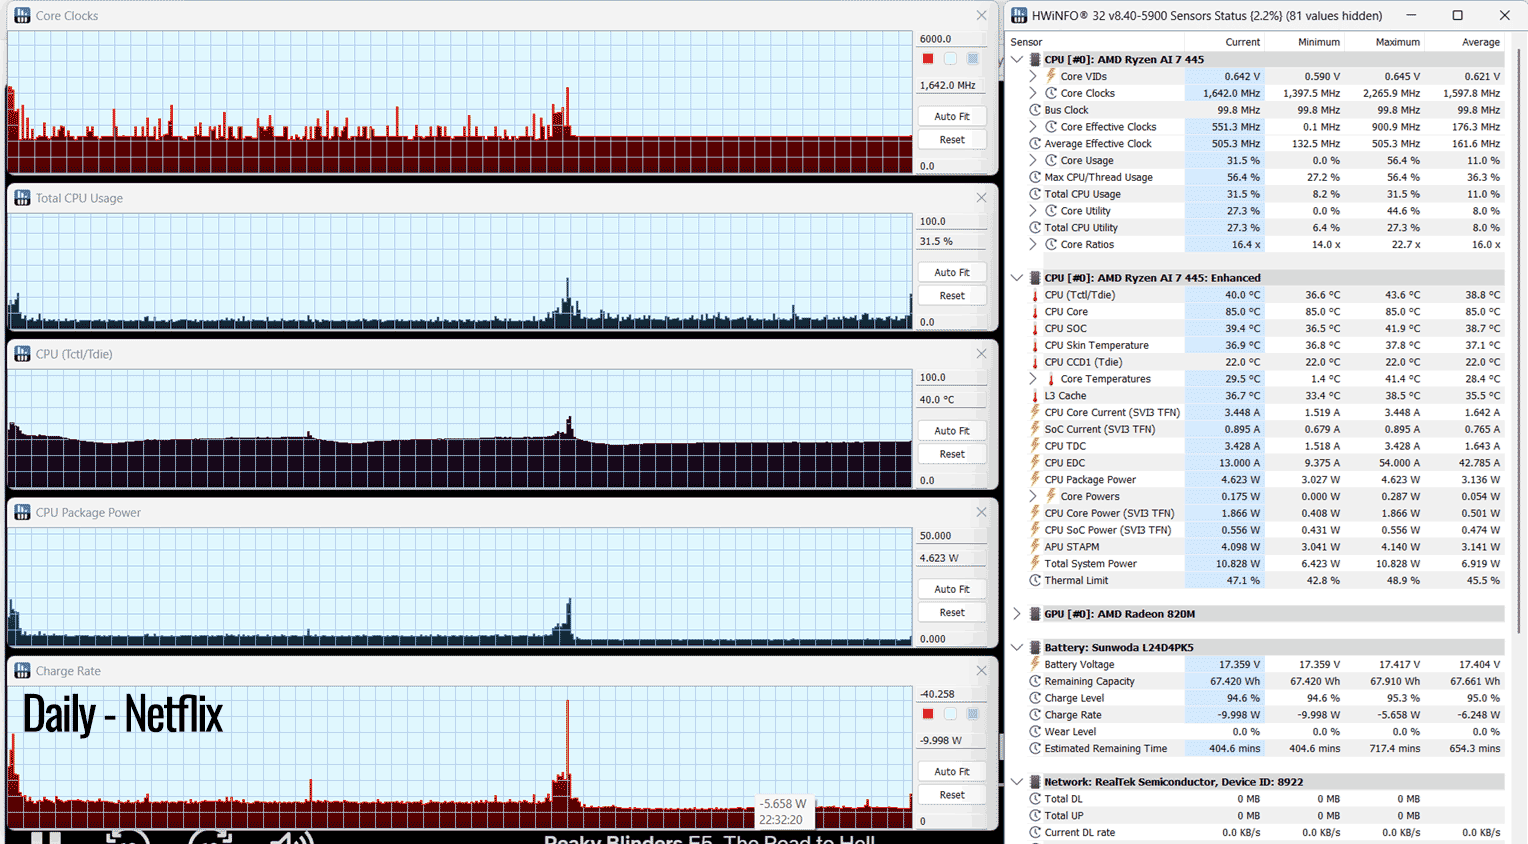The height and width of the screenshot is (844, 1528).
Task: Expand the Core Temperatures row
Action: coord(1033,379)
